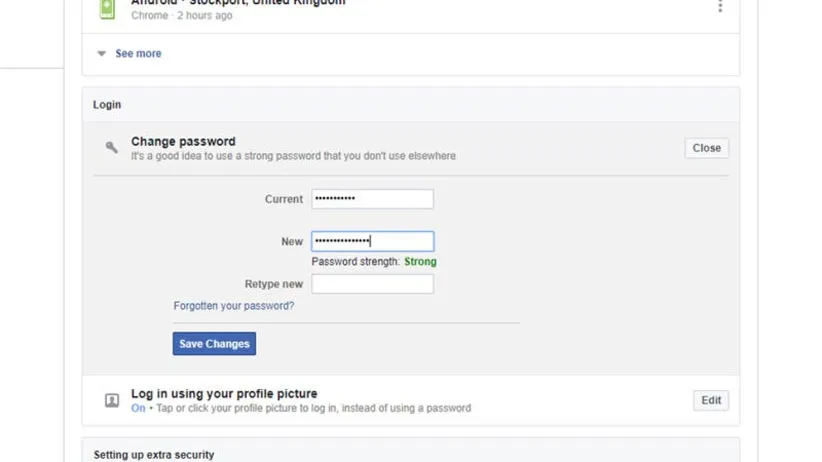Focus the Current password field
This screenshot has height=462, width=822.
coord(372,199)
